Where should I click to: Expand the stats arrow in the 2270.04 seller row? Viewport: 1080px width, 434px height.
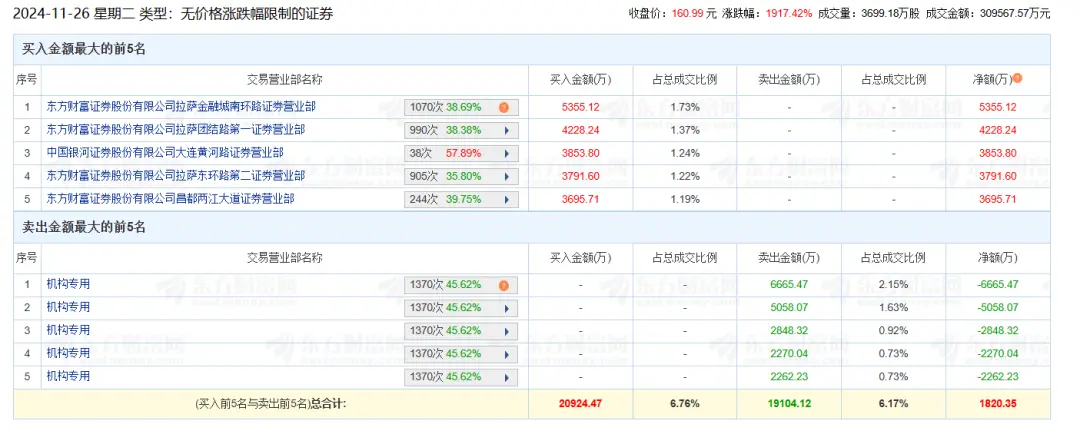tap(506, 354)
